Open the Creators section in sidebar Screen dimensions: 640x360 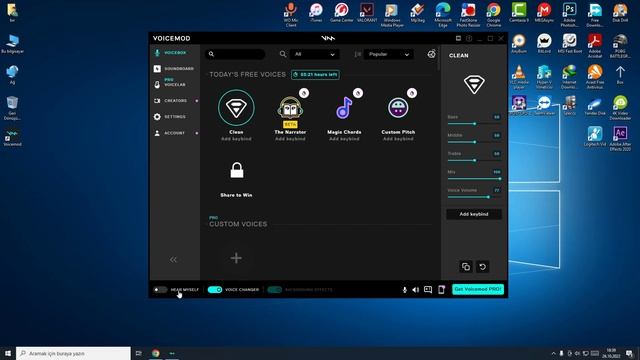(171, 100)
